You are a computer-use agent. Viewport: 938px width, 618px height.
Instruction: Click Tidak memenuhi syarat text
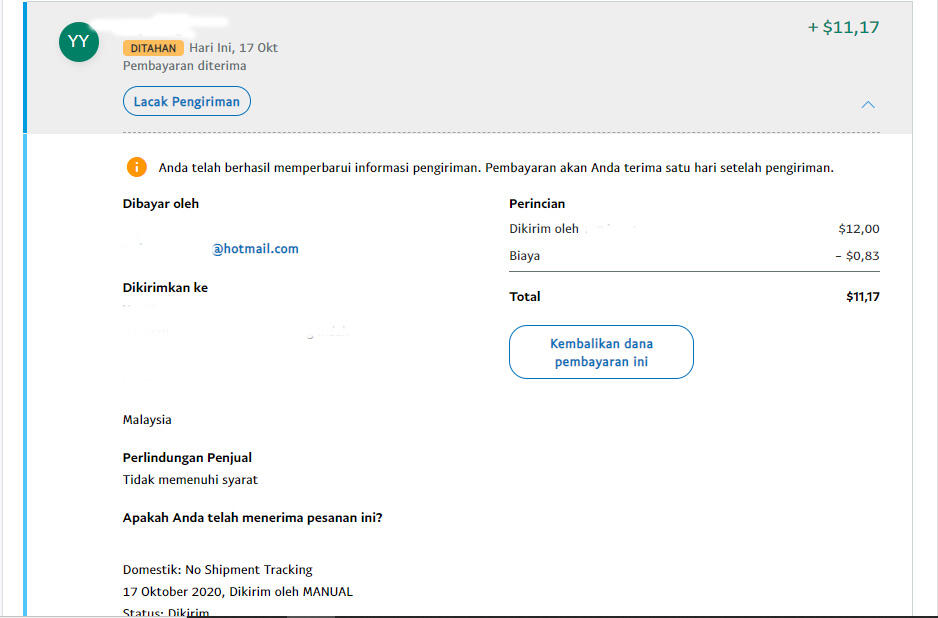point(190,480)
